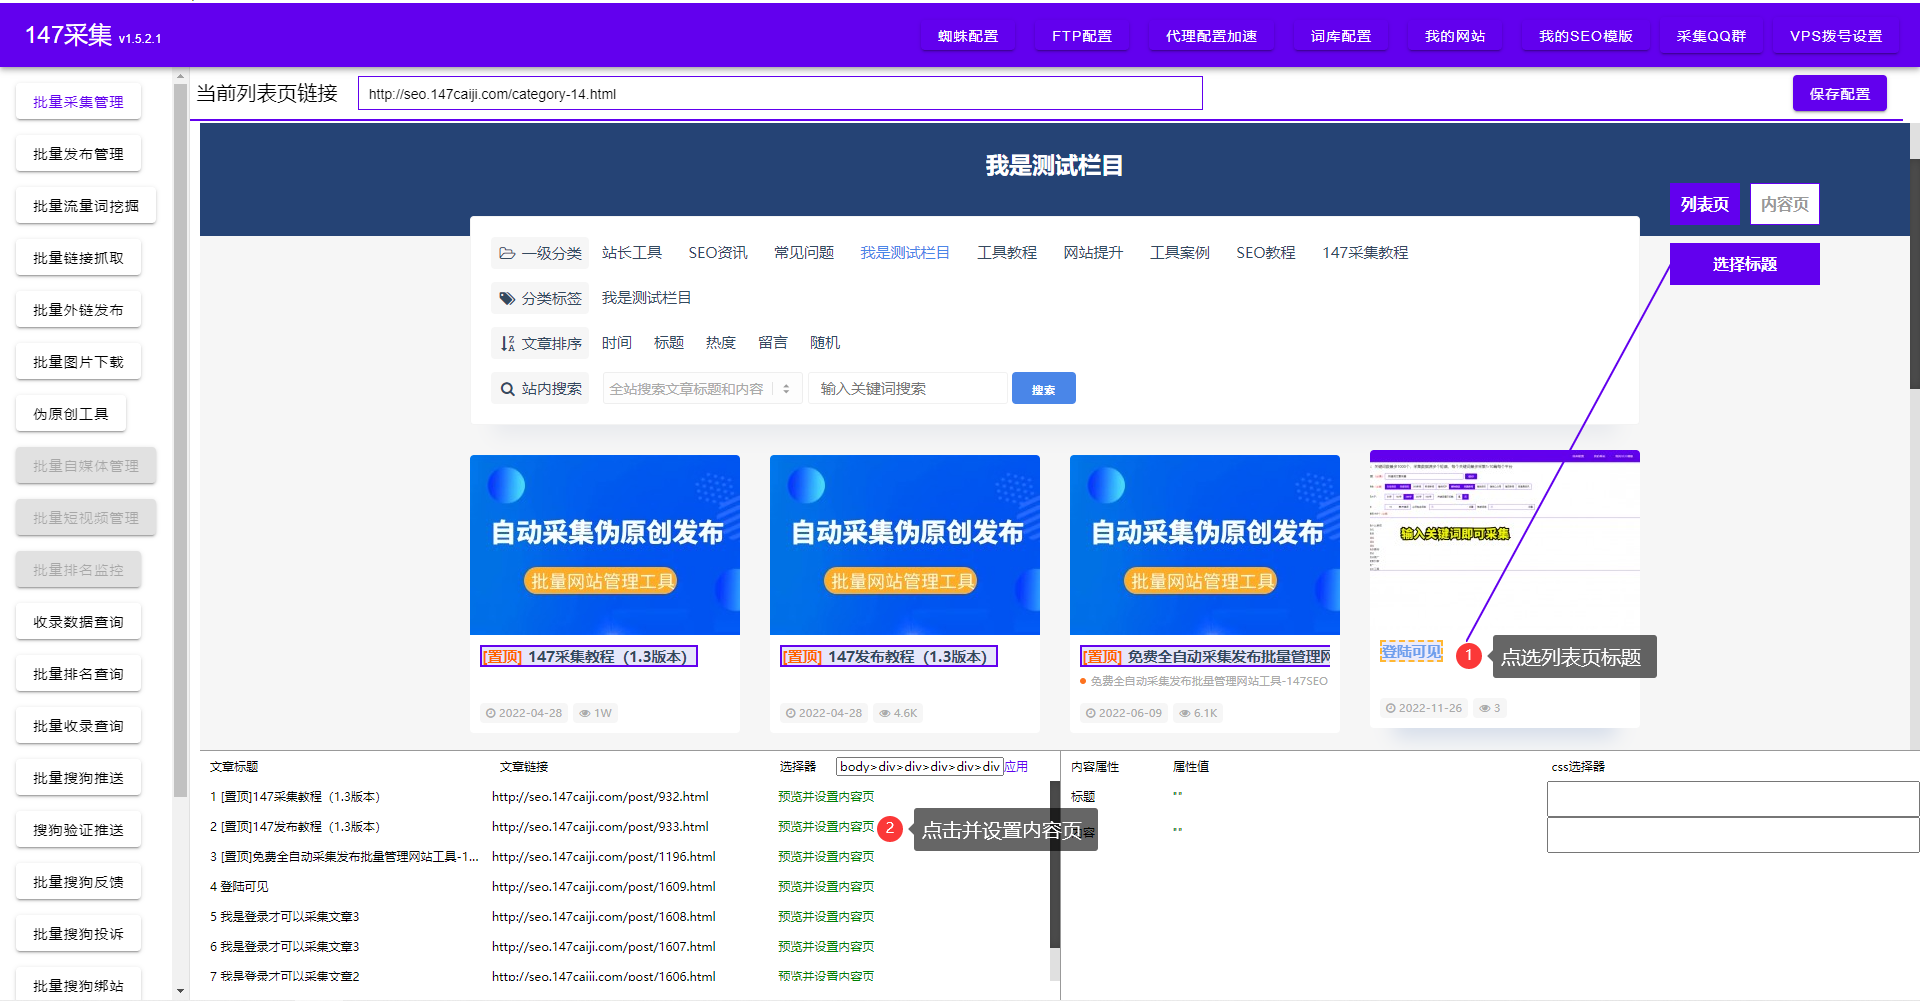Click the 我是测试栏目 tag under 分类标签
The image size is (1920, 1001).
[646, 298]
